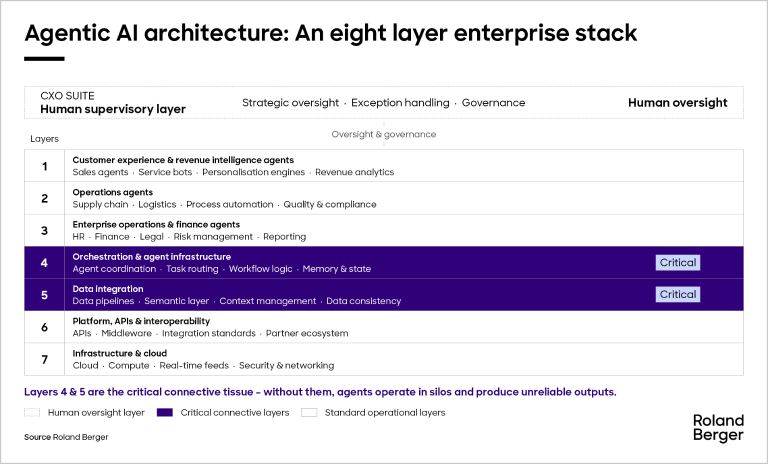Image resolution: width=768 pixels, height=464 pixels.
Task: Click the Platform, APIs & interoperability heading
Action: pos(141,321)
